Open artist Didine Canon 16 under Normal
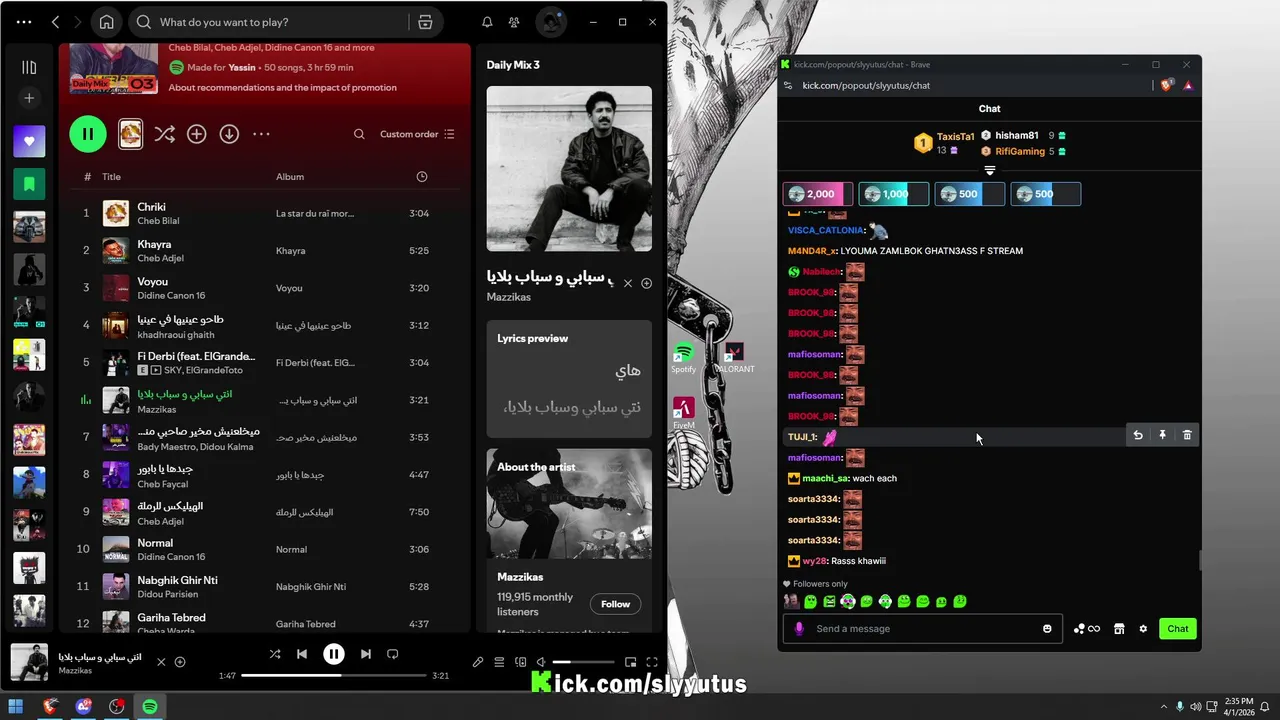This screenshot has width=1280, height=720. coord(171,557)
